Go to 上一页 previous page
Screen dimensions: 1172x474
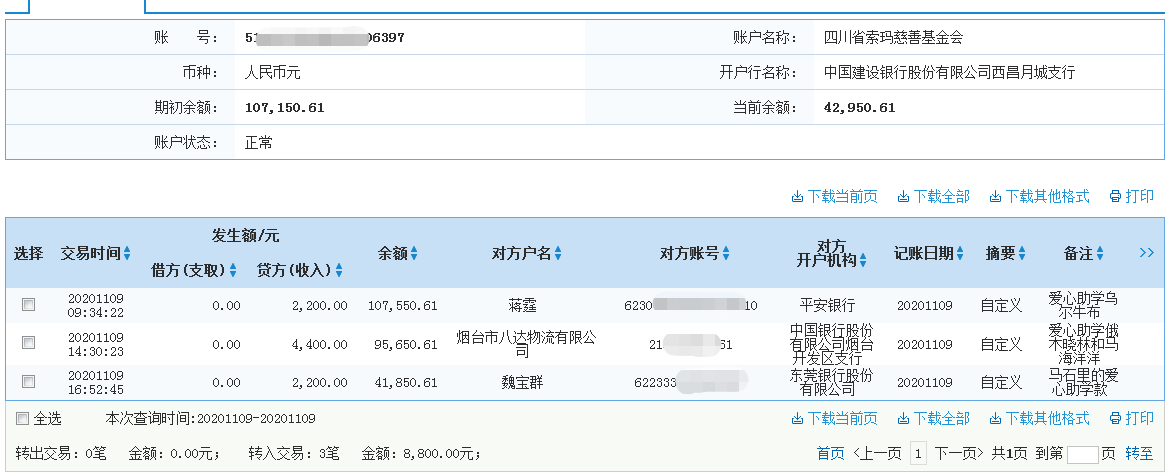[878, 454]
